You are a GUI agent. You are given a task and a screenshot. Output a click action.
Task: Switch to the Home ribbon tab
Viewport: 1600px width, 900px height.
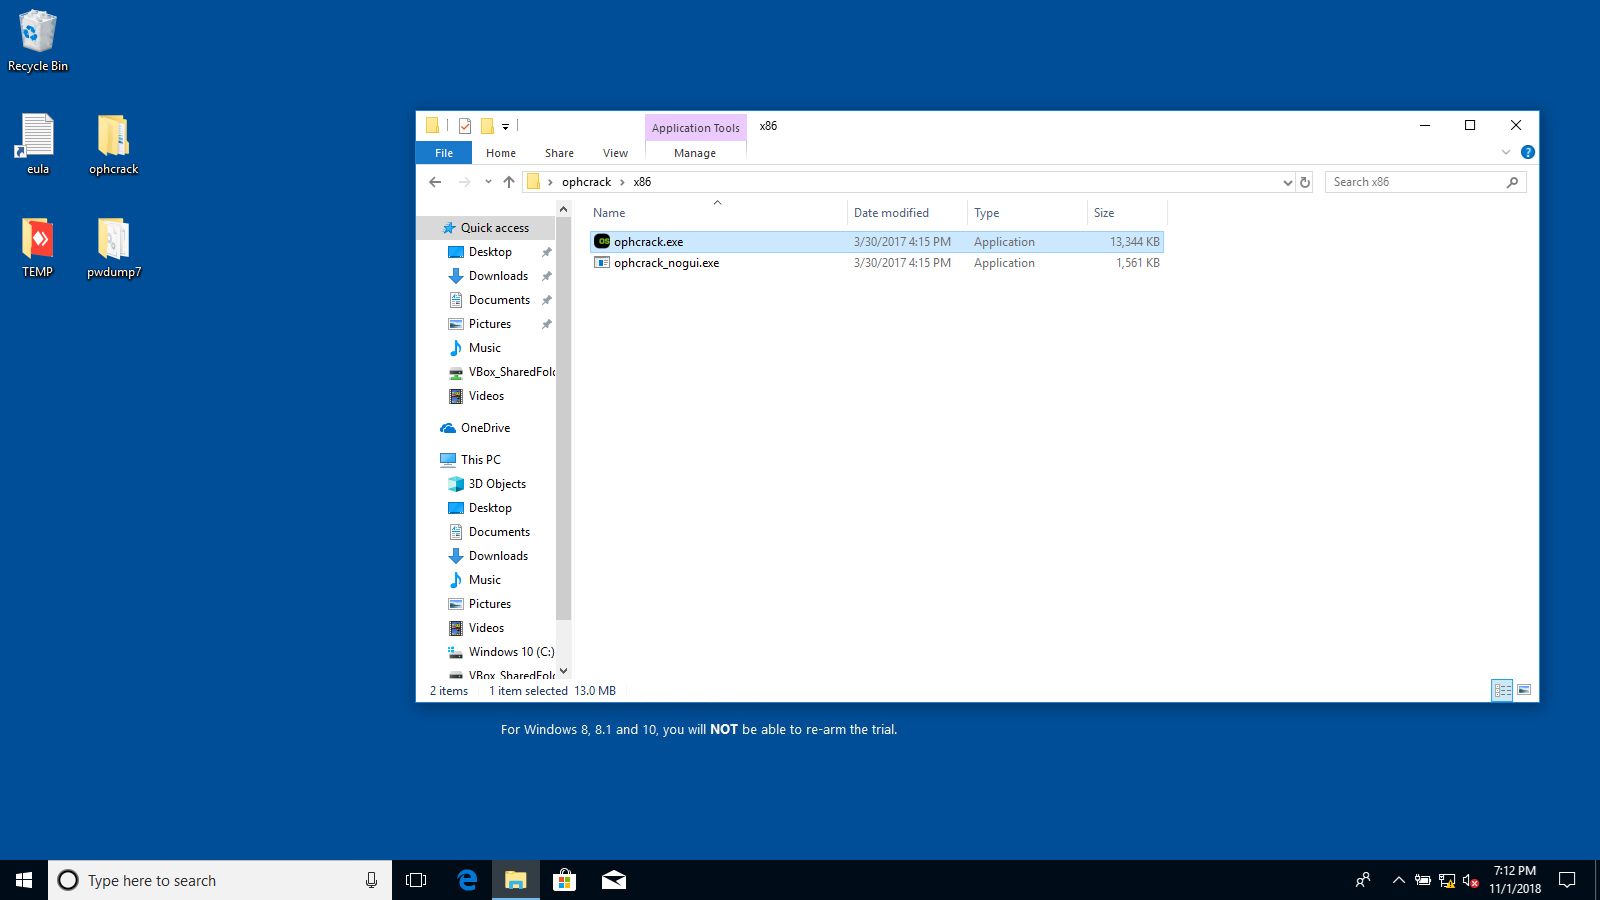pos(501,153)
